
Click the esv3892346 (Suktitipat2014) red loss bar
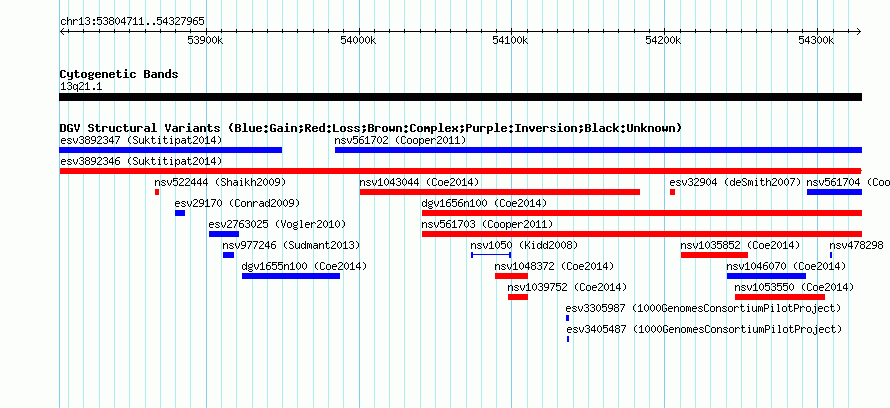point(460,171)
